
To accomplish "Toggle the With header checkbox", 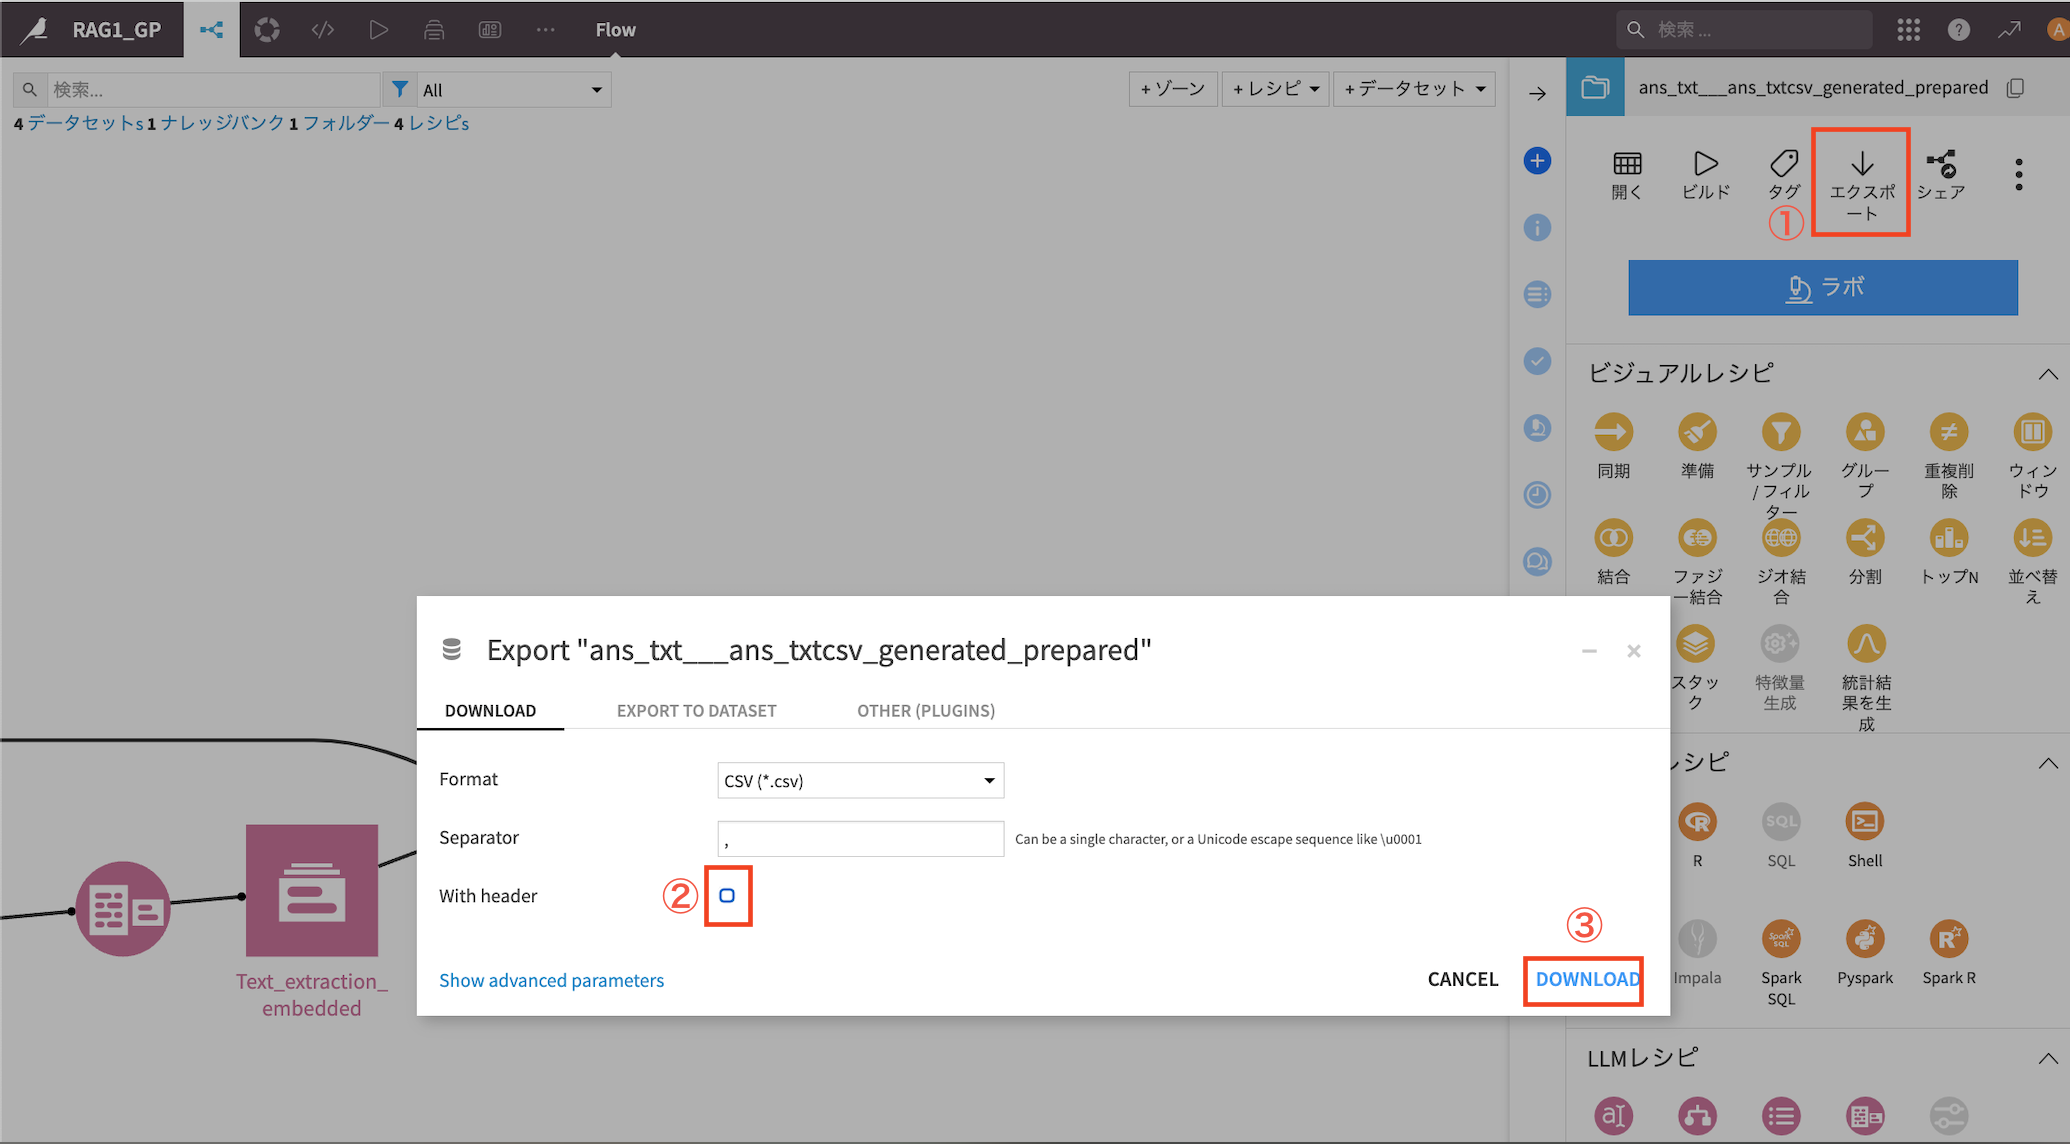I will click(x=727, y=896).
